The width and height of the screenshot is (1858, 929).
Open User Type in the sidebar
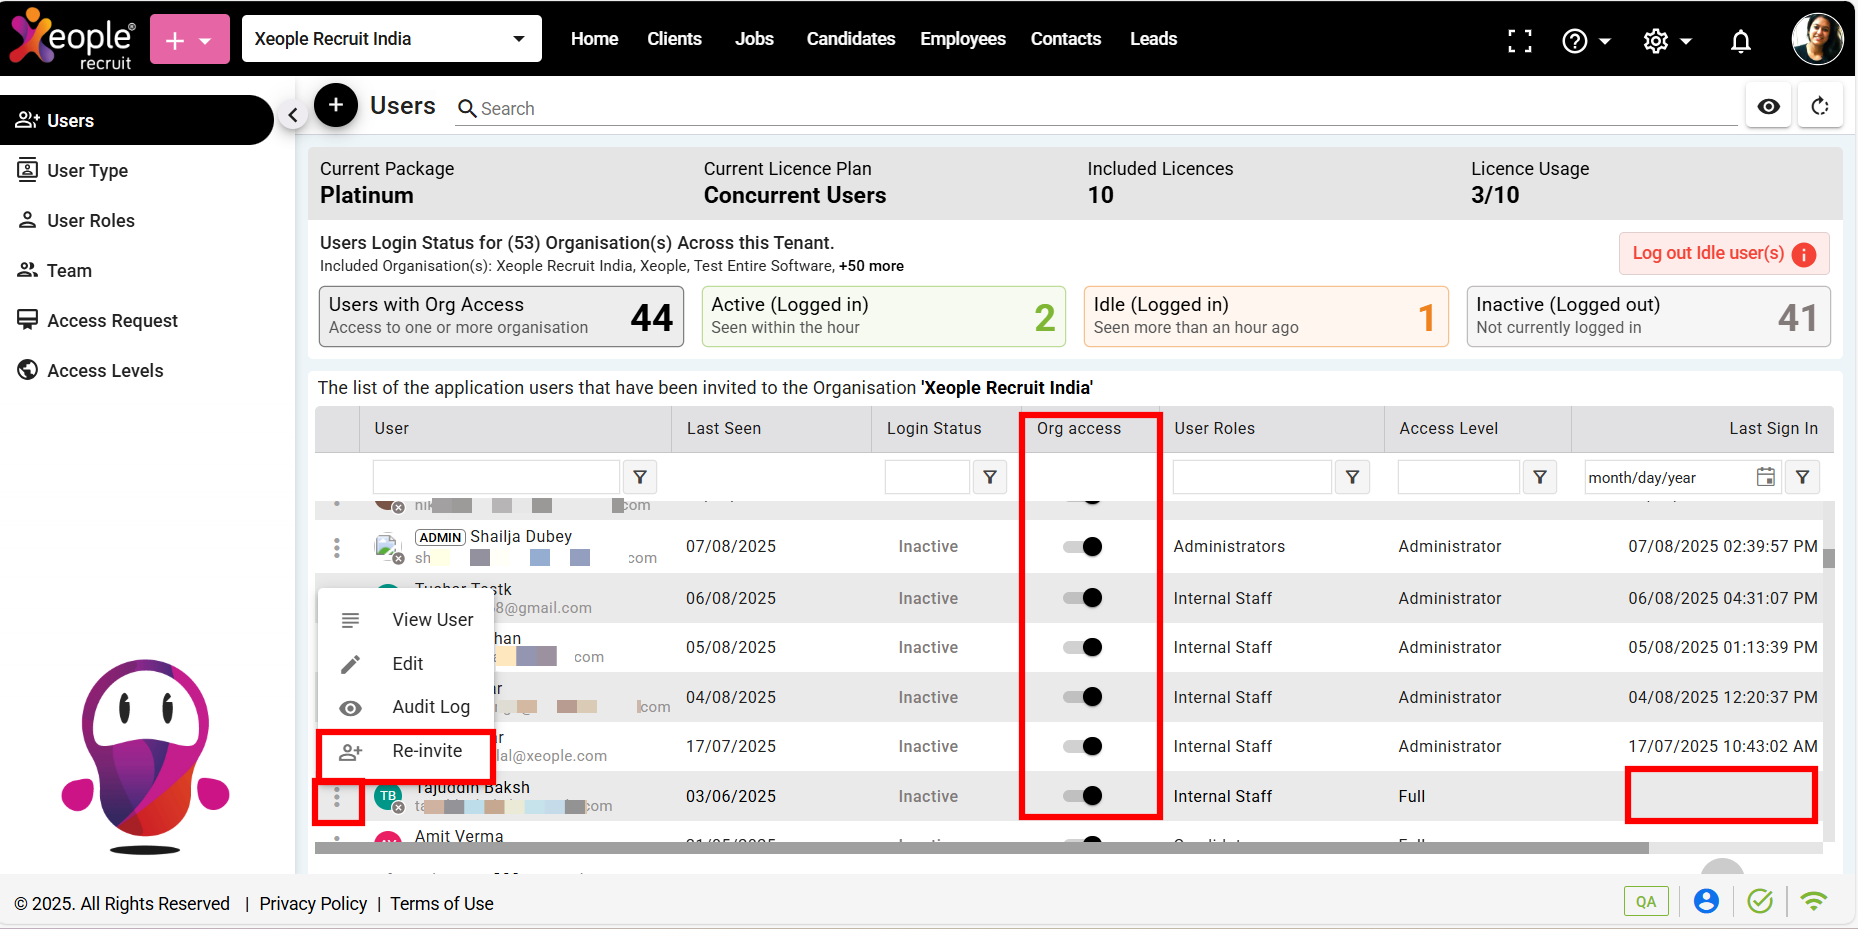coord(87,170)
